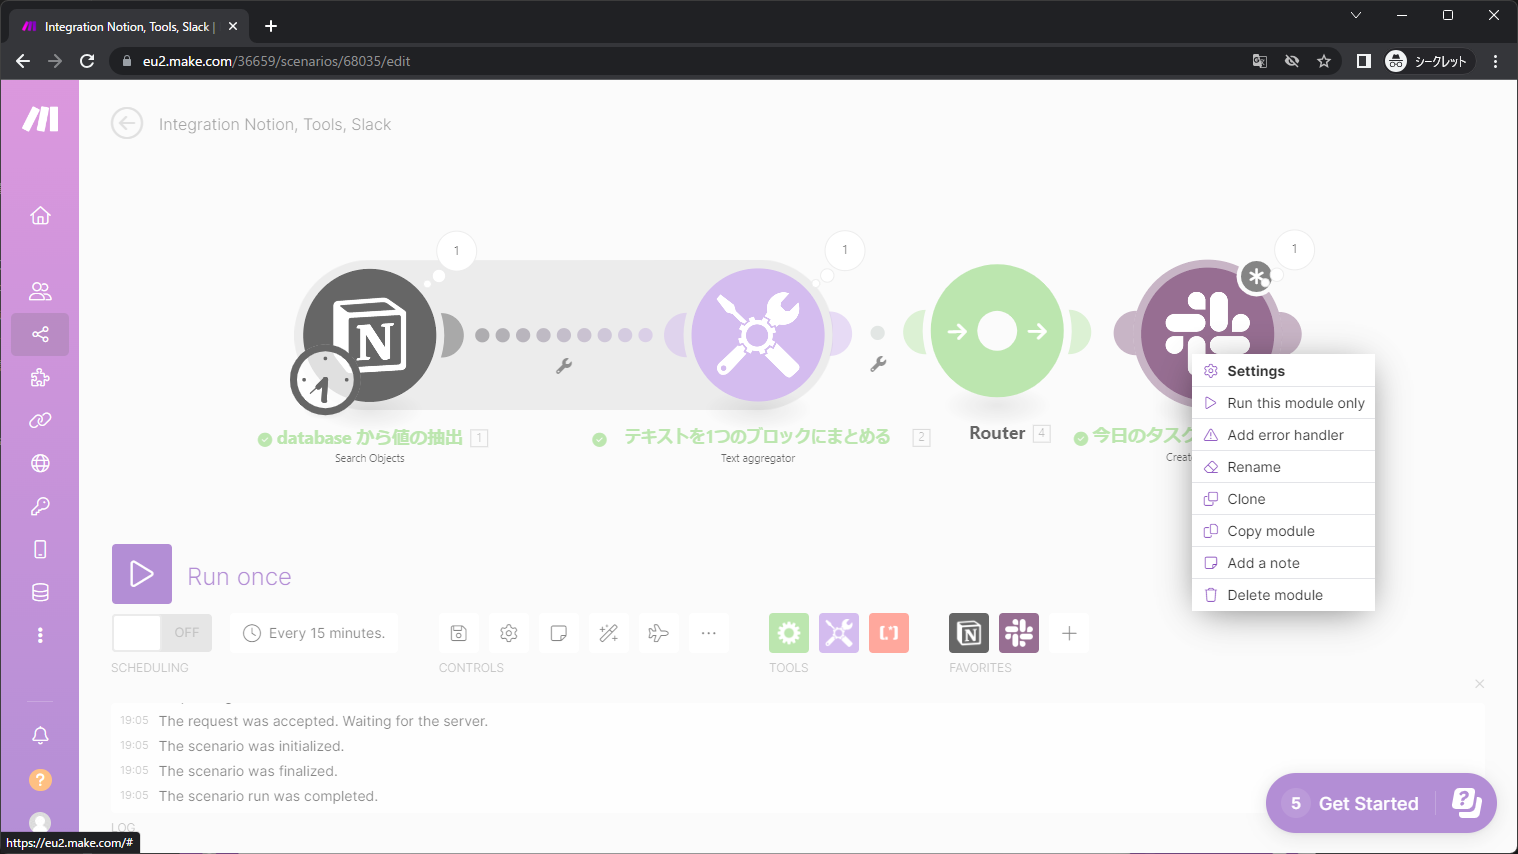Screen dimensions: 1518x854
Task: Open the Notifications bell icon
Action: [x=40, y=736]
